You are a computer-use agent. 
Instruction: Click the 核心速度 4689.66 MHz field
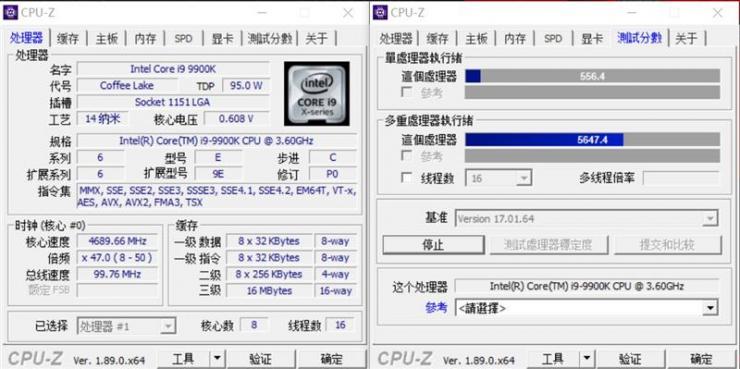[118, 241]
